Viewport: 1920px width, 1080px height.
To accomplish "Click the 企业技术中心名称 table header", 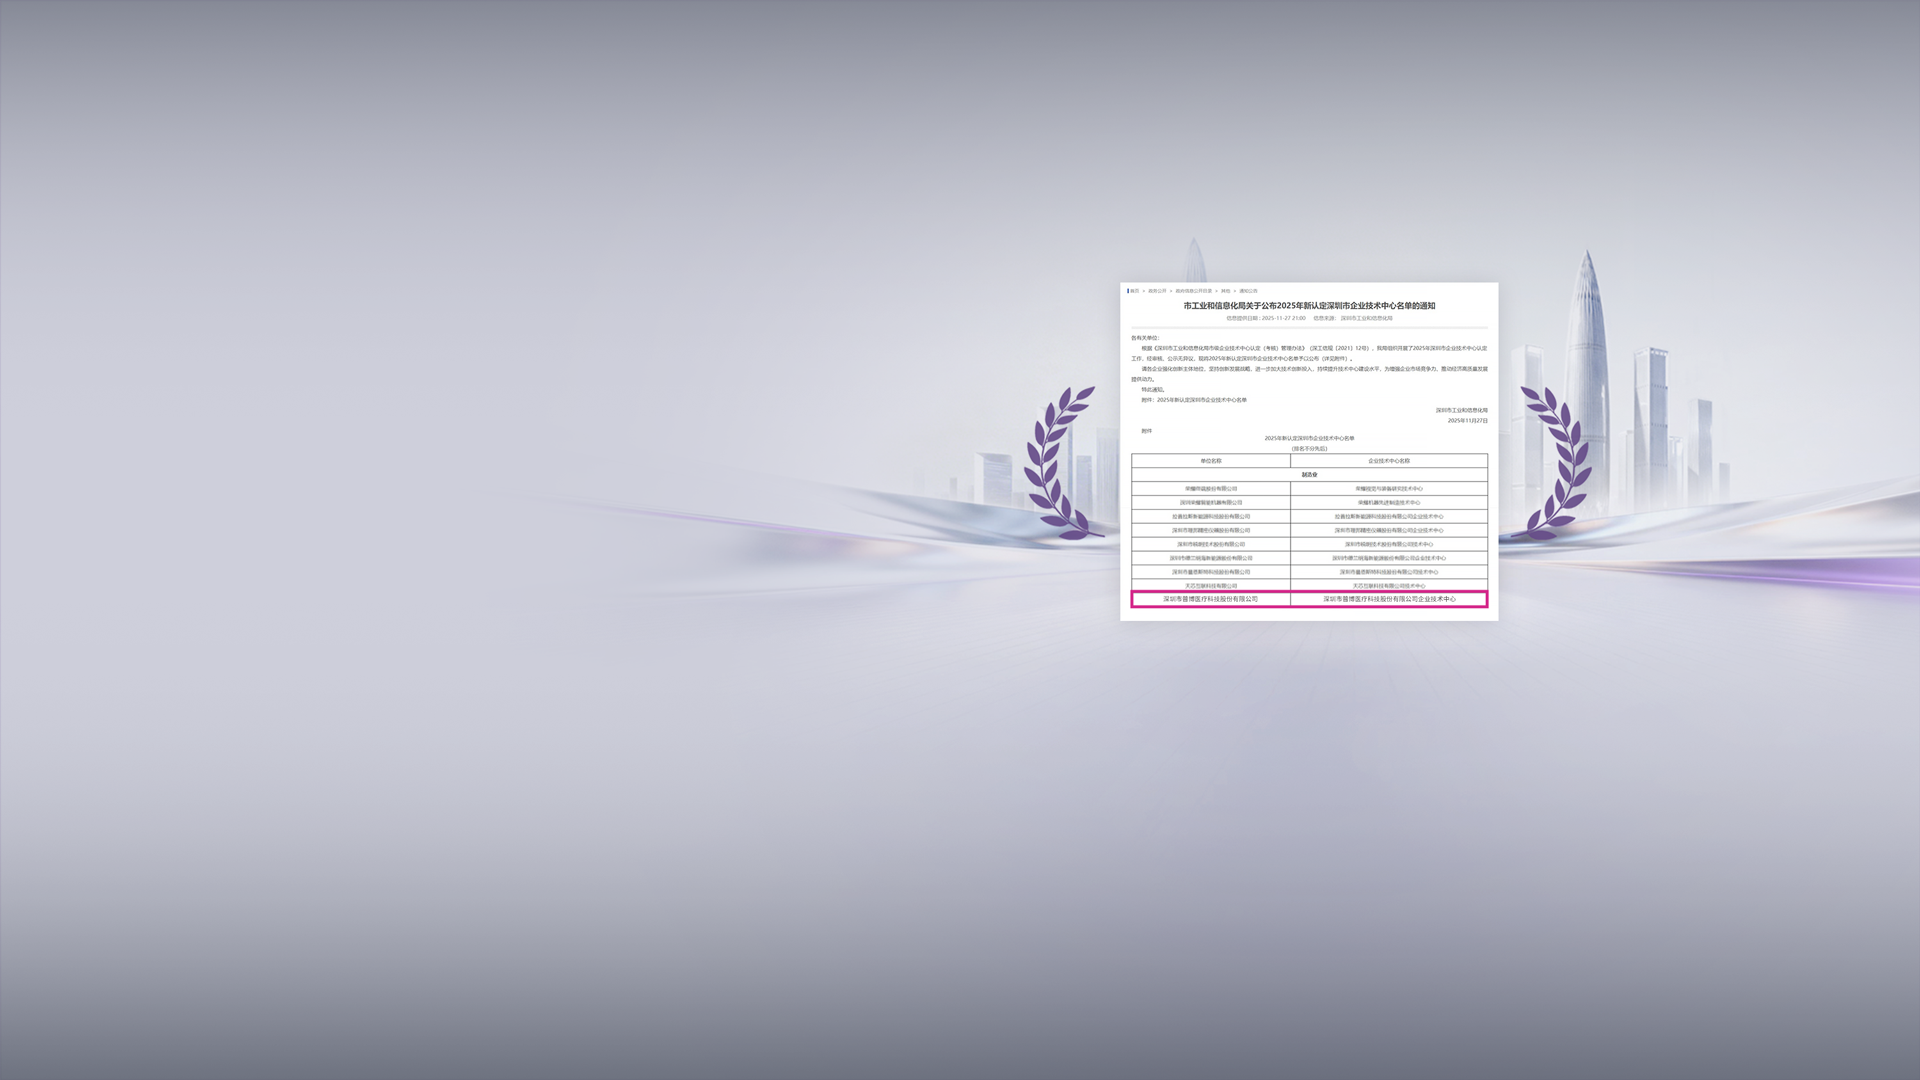I will (x=1388, y=461).
